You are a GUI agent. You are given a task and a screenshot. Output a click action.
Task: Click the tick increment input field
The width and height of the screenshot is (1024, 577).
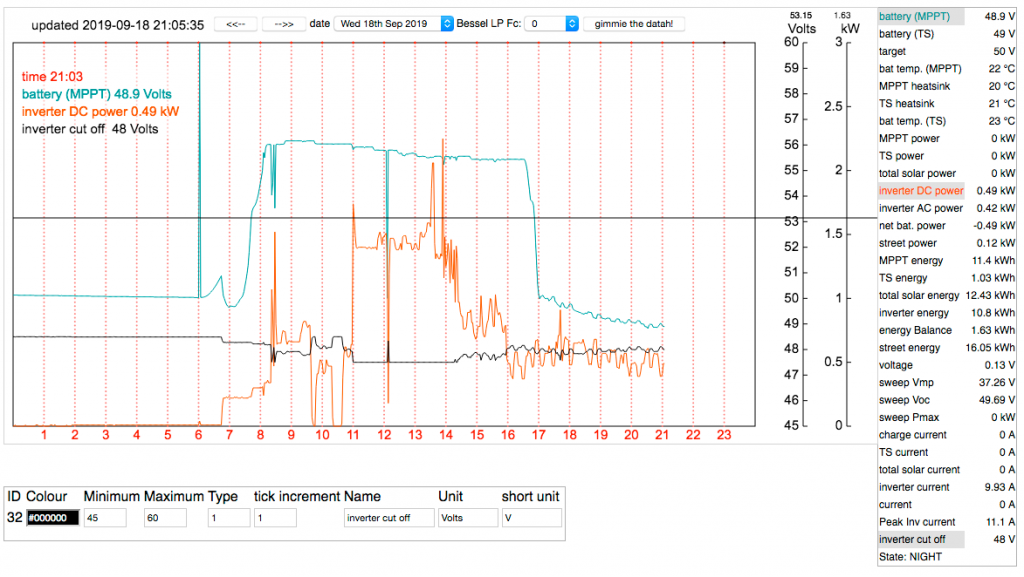pyautogui.click(x=274, y=518)
